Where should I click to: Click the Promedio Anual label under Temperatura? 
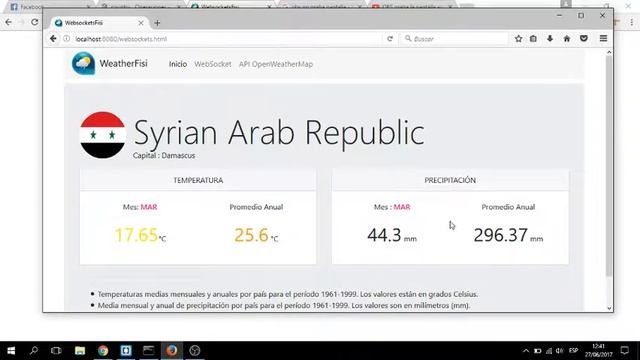[256, 207]
